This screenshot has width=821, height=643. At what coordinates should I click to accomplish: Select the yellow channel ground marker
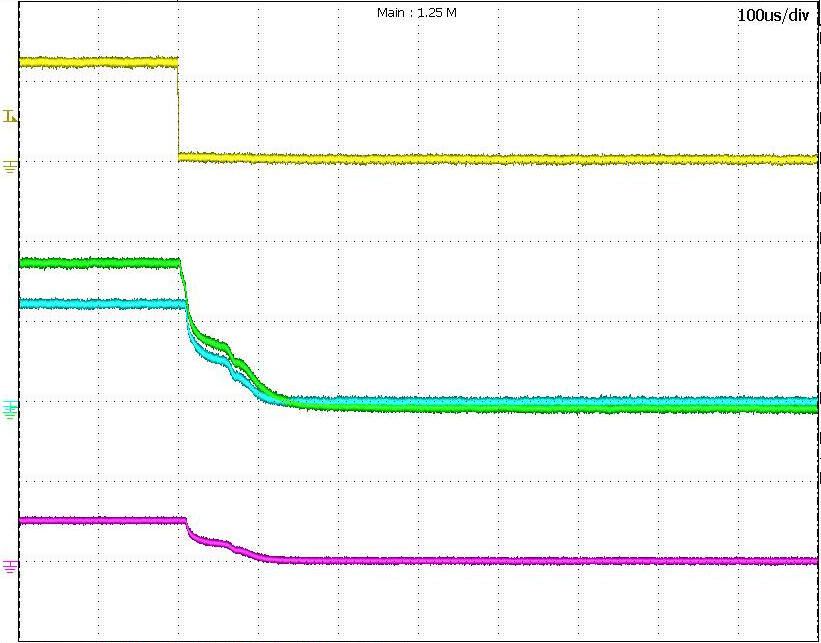coord(10,165)
